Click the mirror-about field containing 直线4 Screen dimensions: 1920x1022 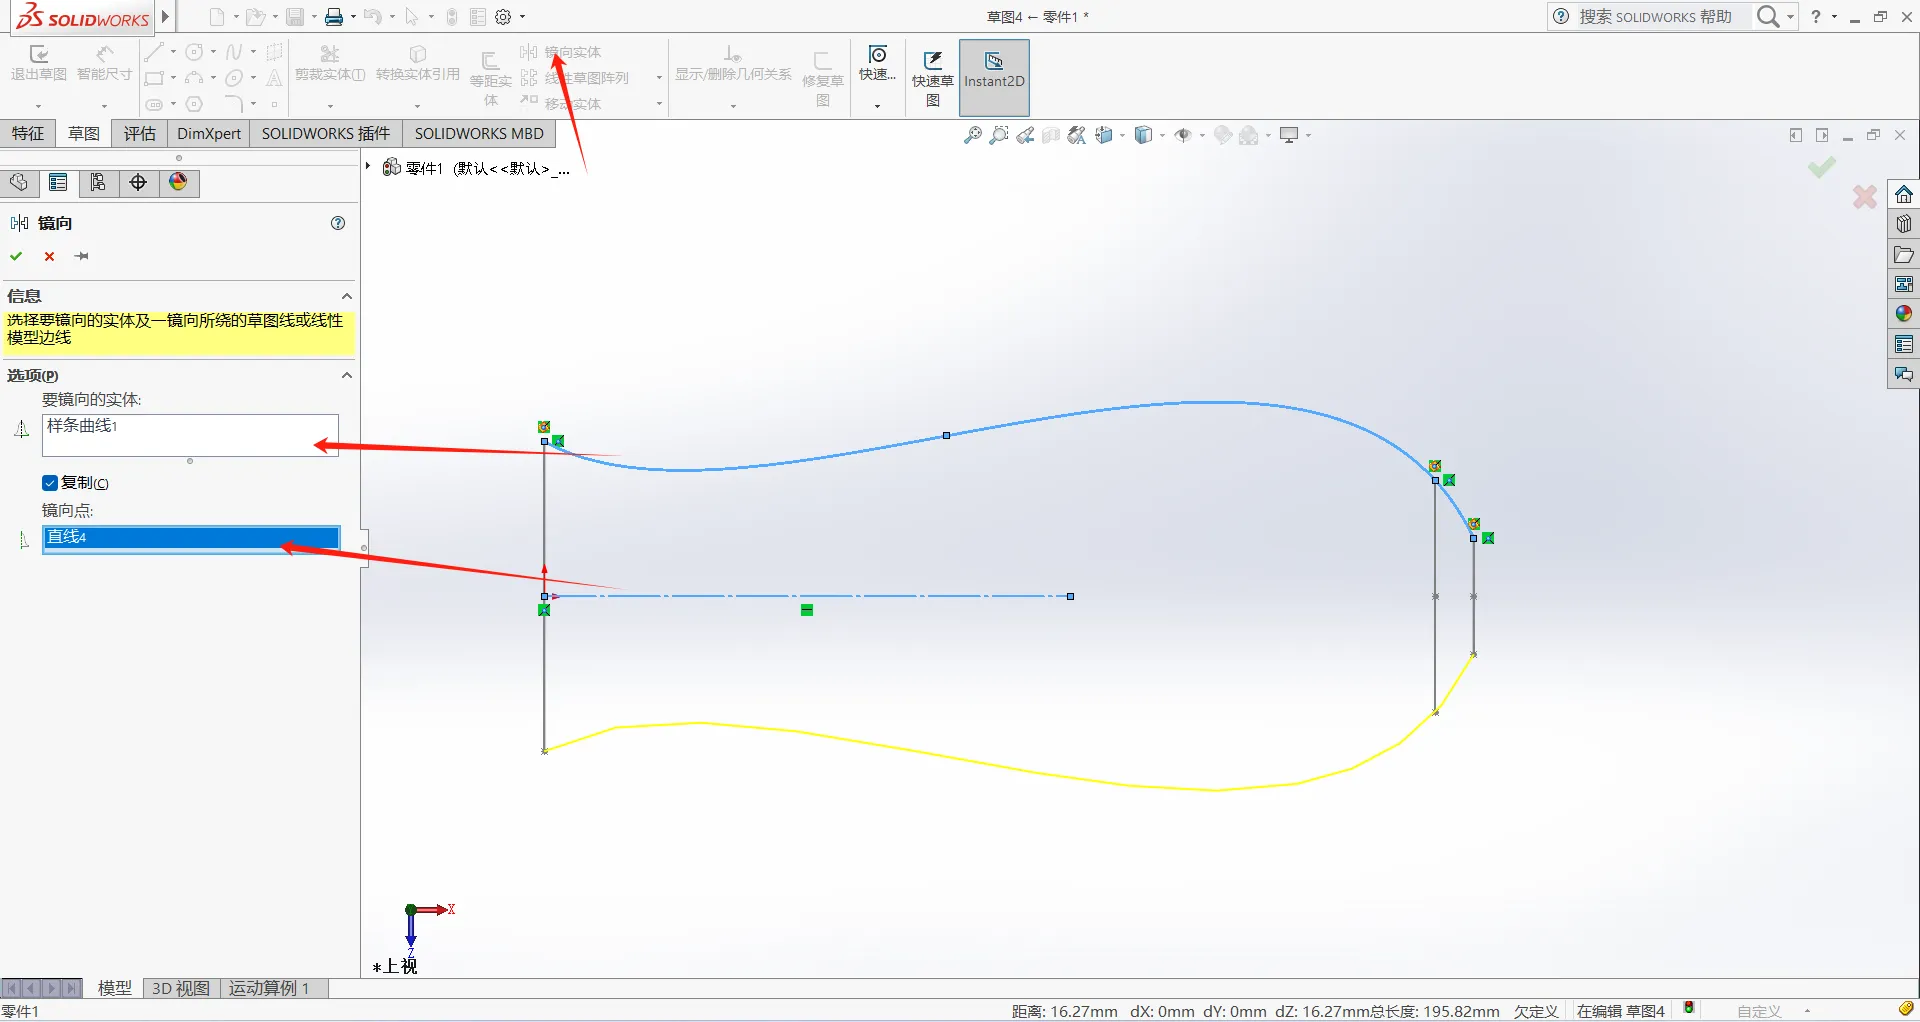(x=190, y=538)
